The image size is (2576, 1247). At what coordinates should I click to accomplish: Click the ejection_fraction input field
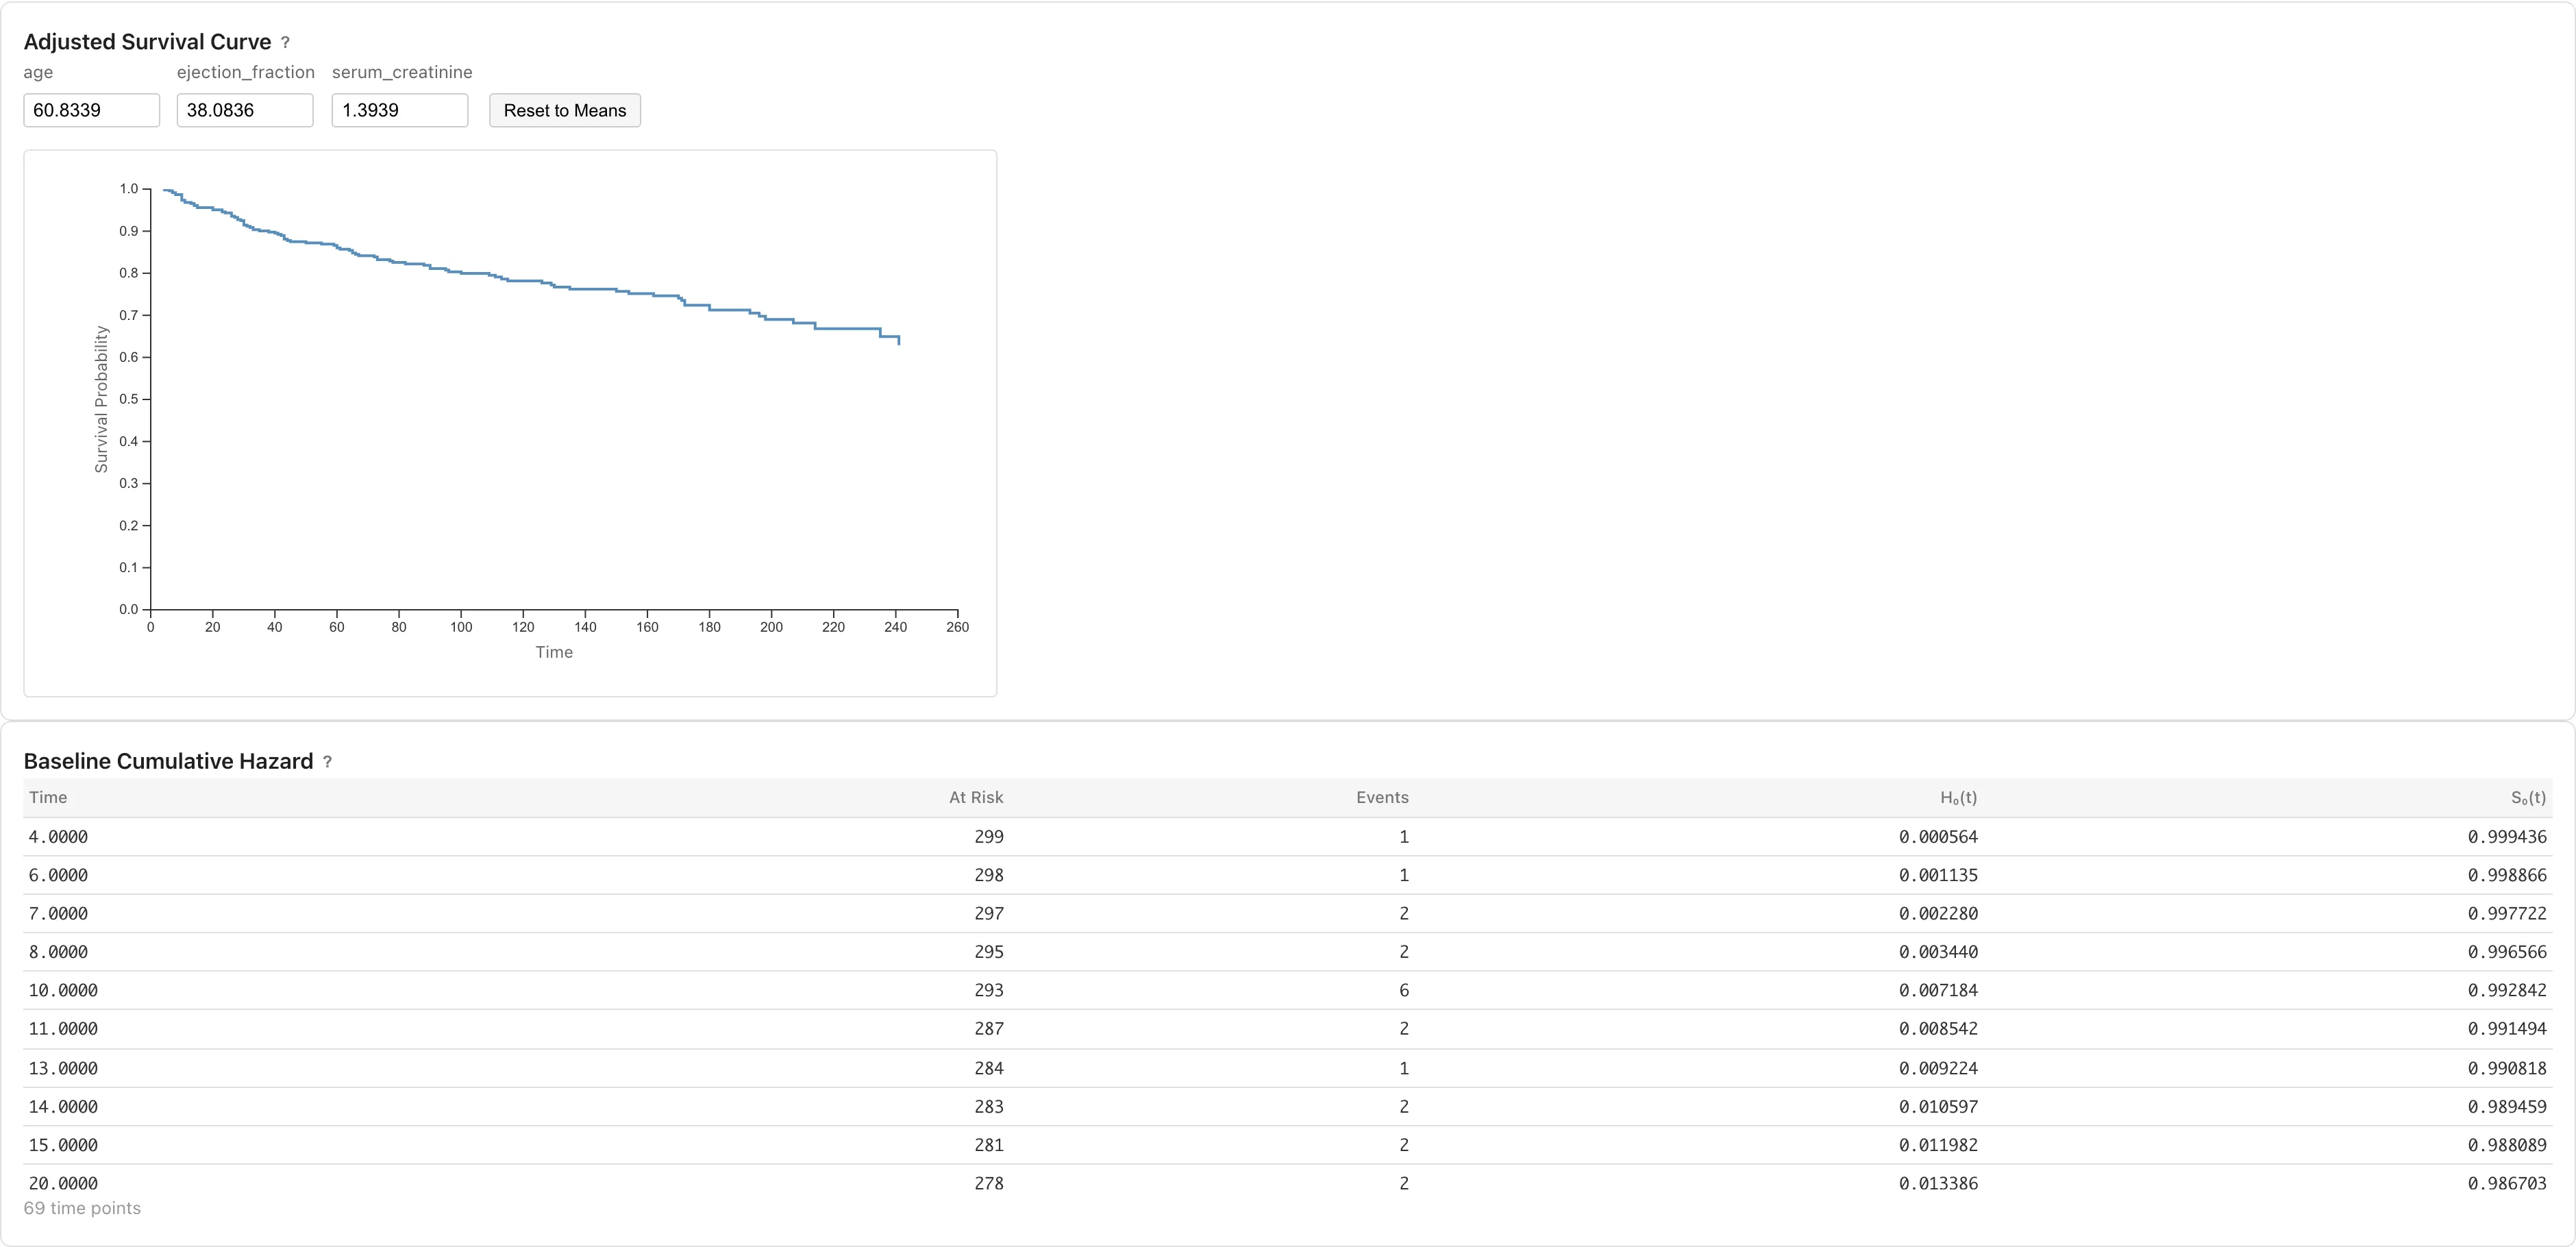(245, 110)
